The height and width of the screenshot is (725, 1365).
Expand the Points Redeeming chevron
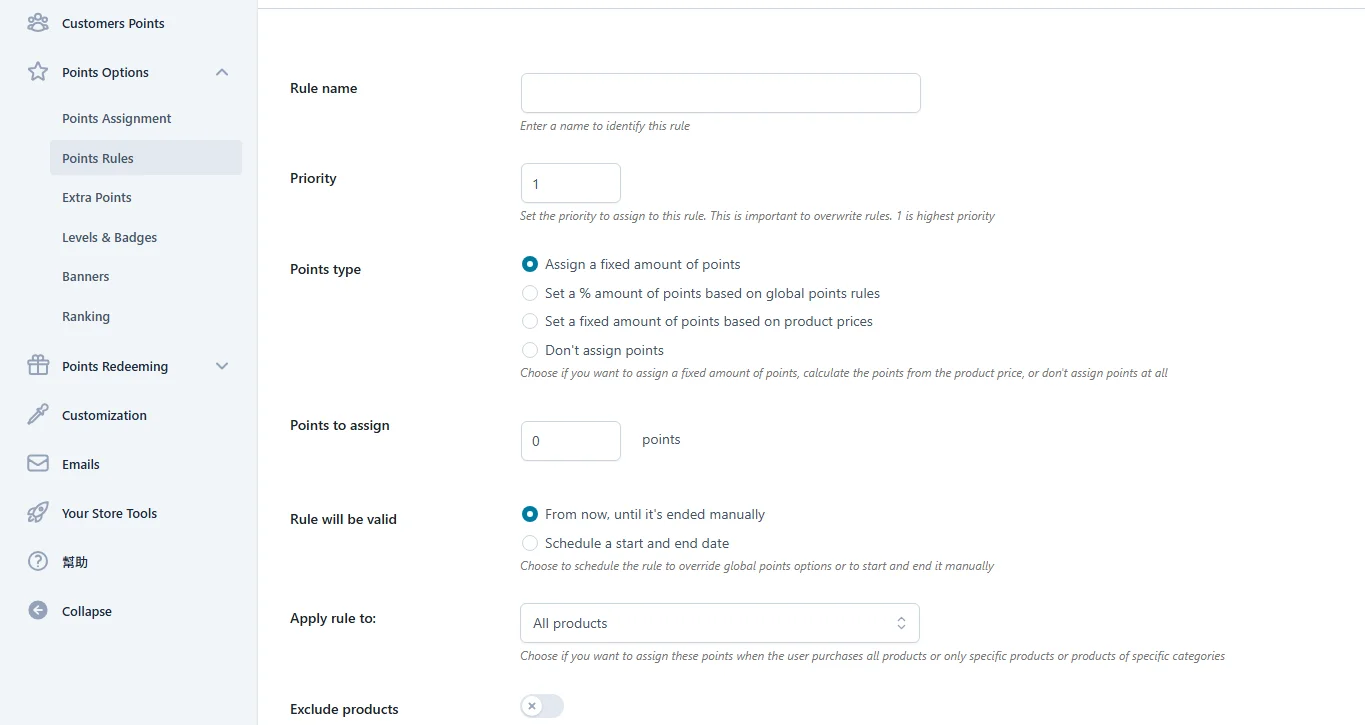(222, 366)
